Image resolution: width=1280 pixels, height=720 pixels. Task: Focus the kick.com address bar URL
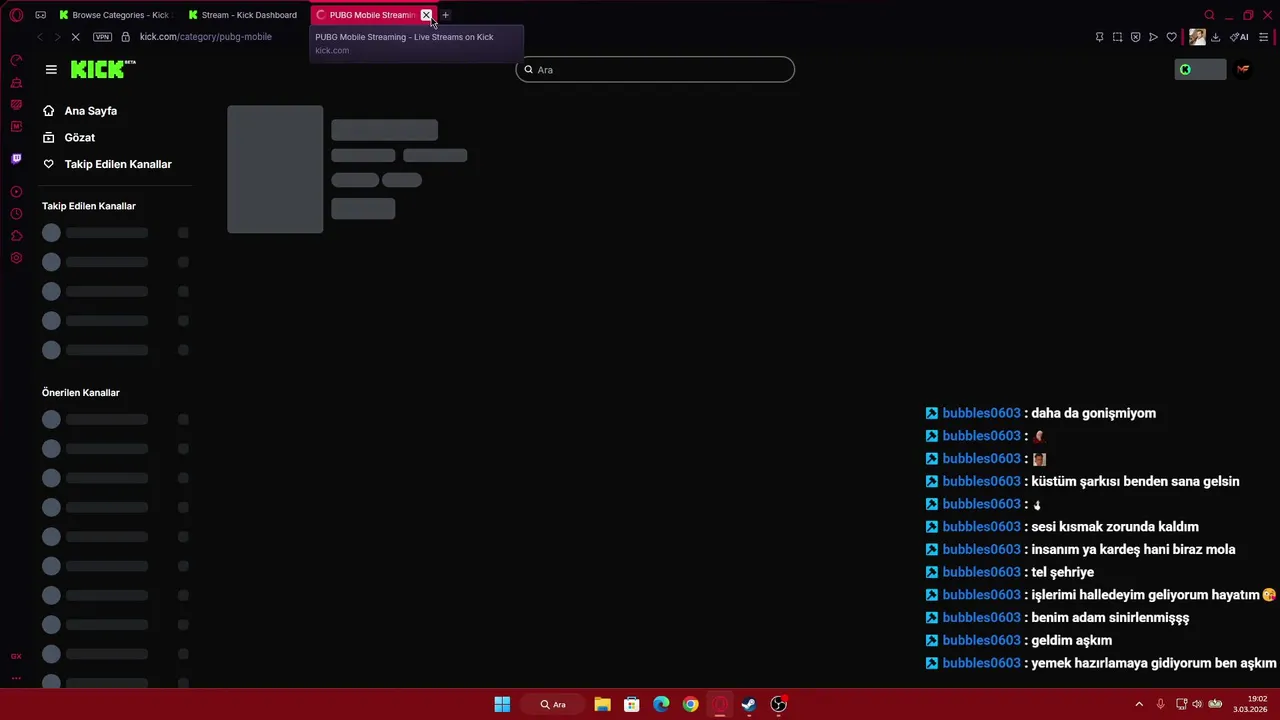(206, 37)
